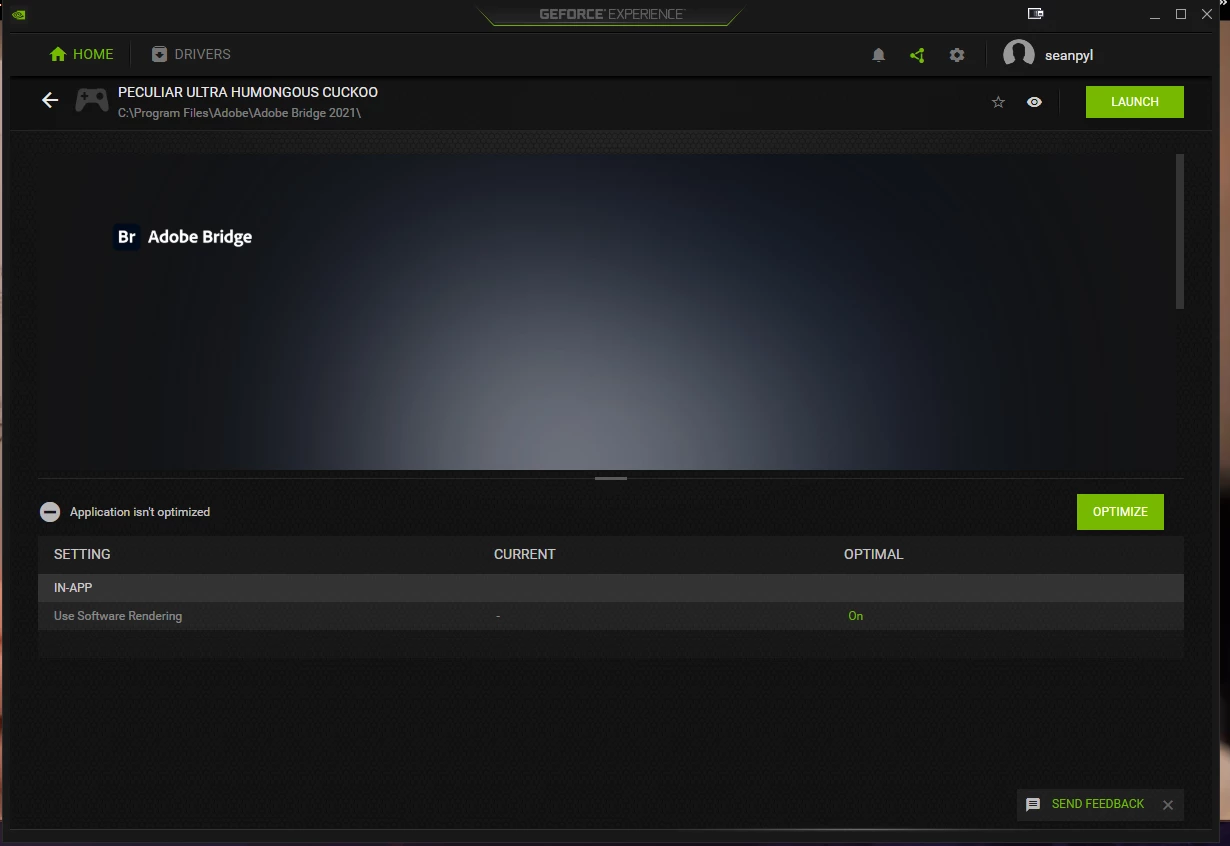Image resolution: width=1230 pixels, height=846 pixels.
Task: Open the notifications bell
Action: pos(878,55)
